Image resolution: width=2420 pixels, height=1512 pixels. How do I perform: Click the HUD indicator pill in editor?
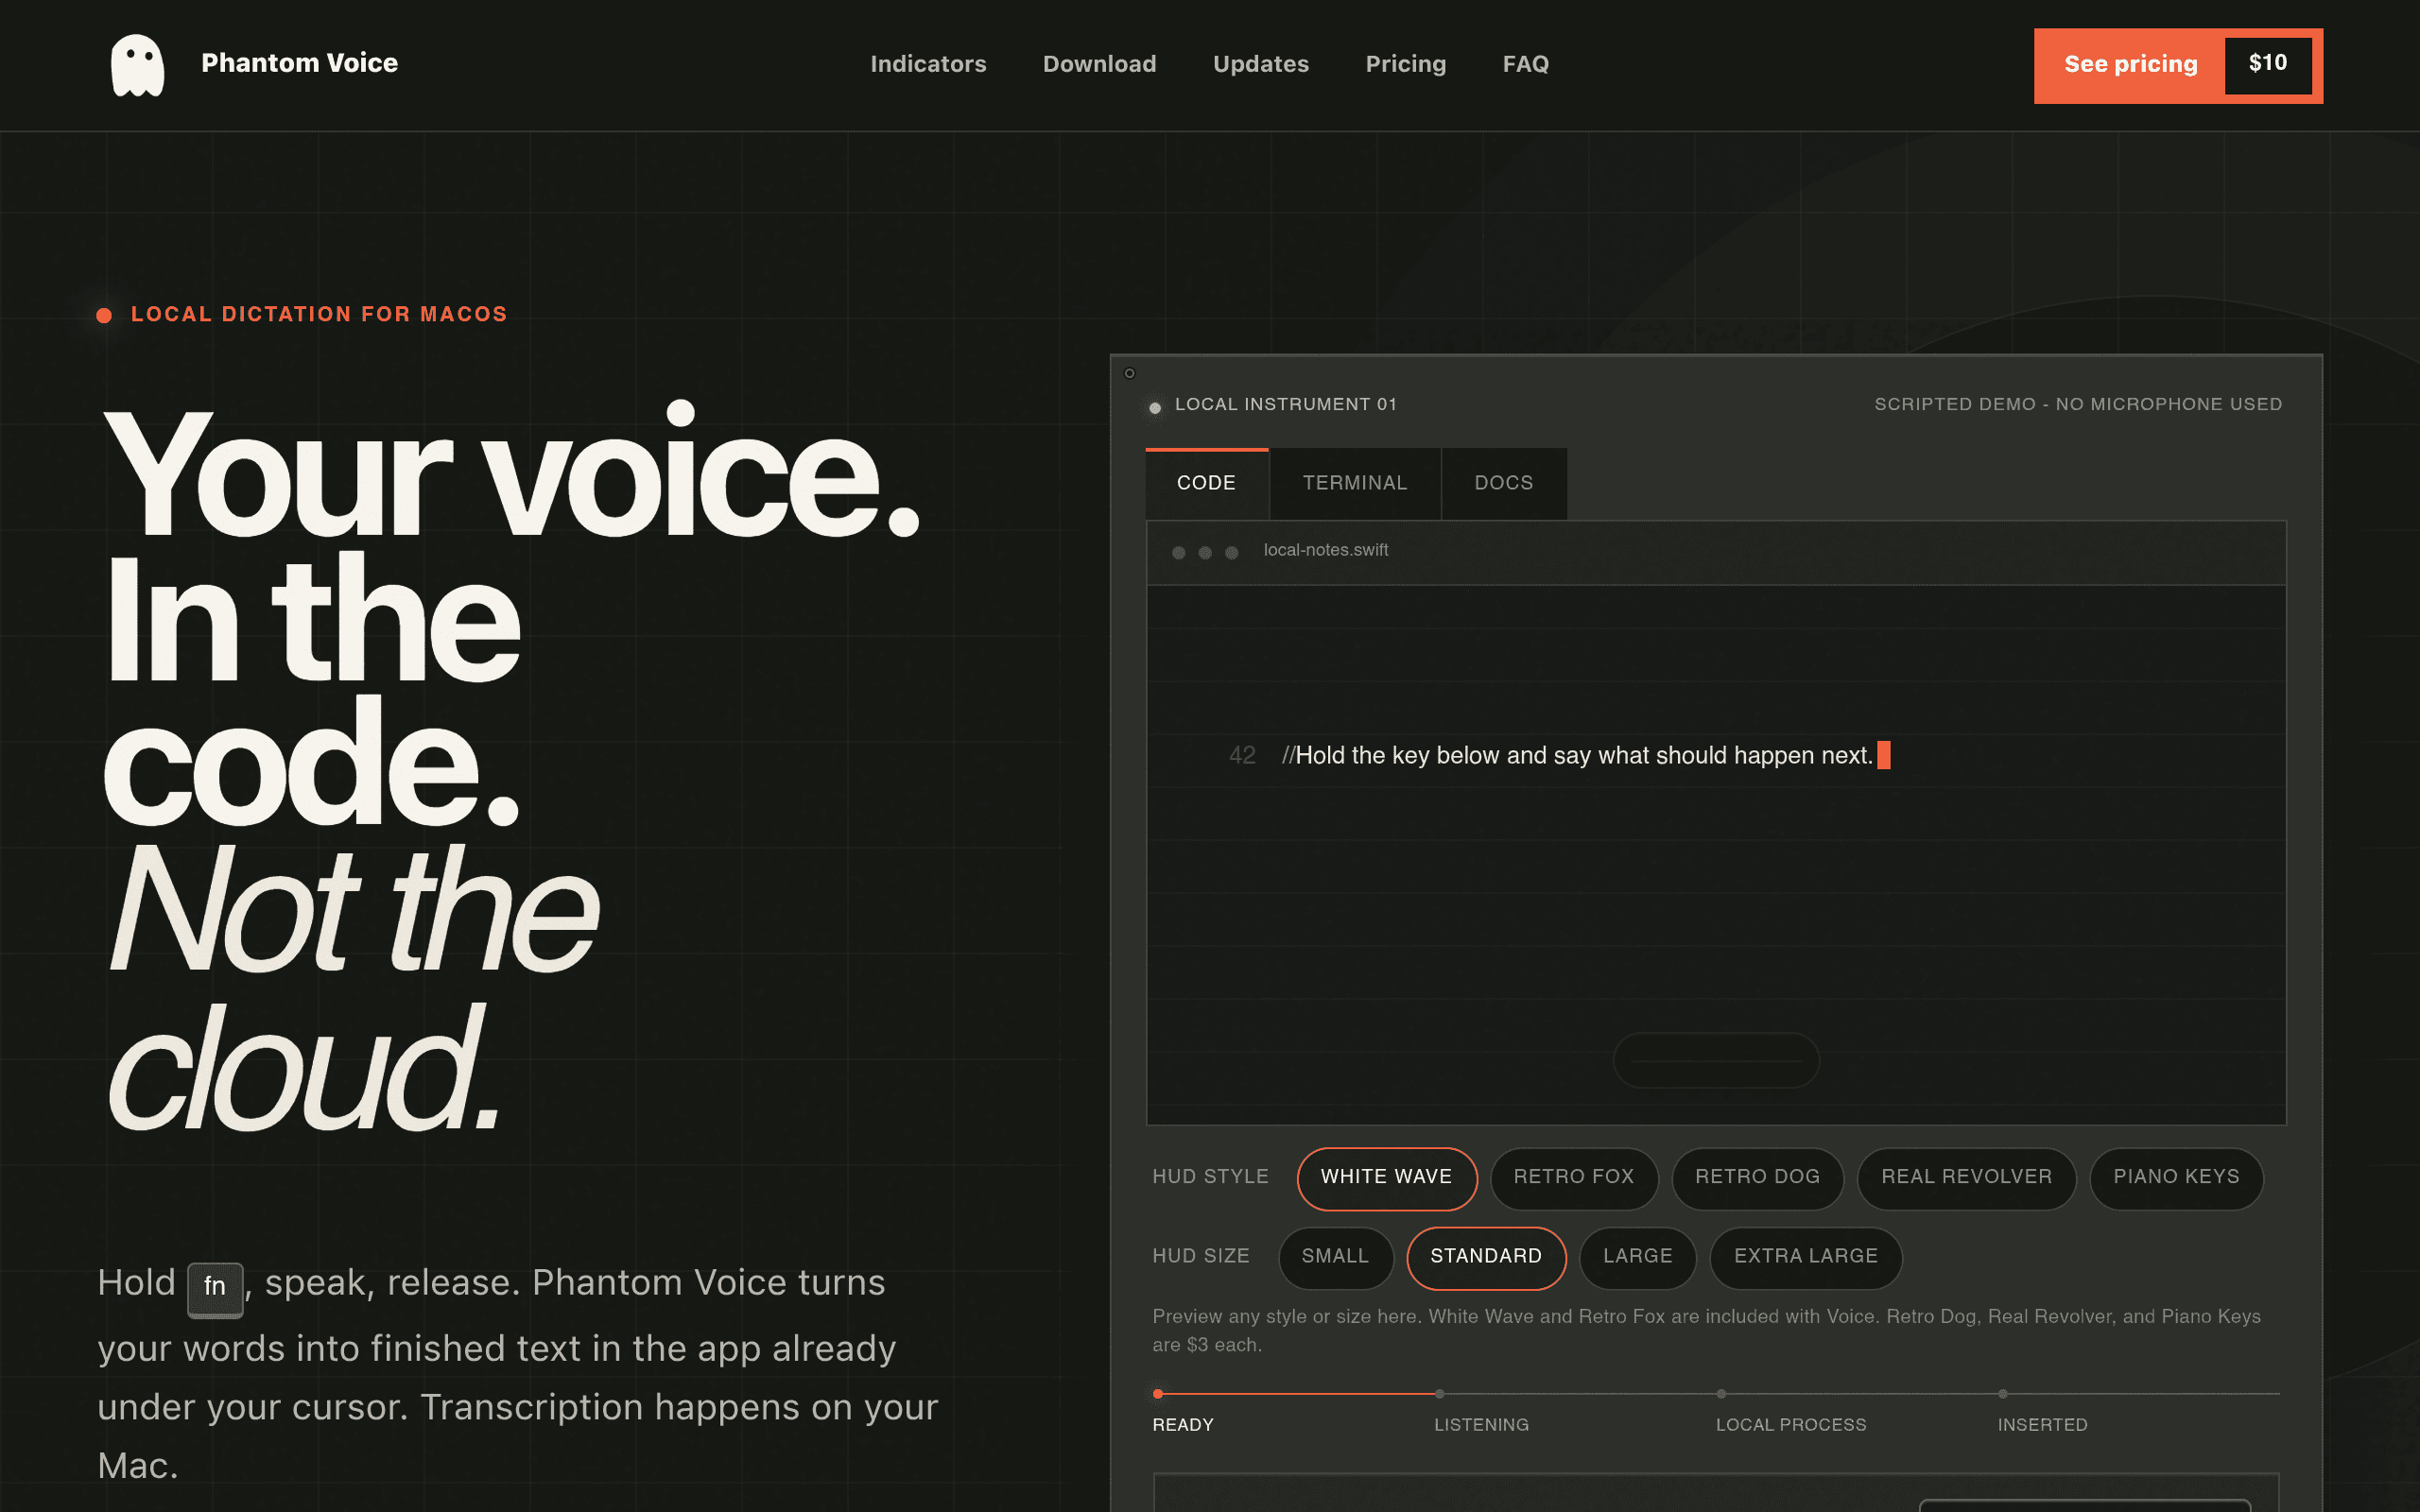click(1716, 1060)
